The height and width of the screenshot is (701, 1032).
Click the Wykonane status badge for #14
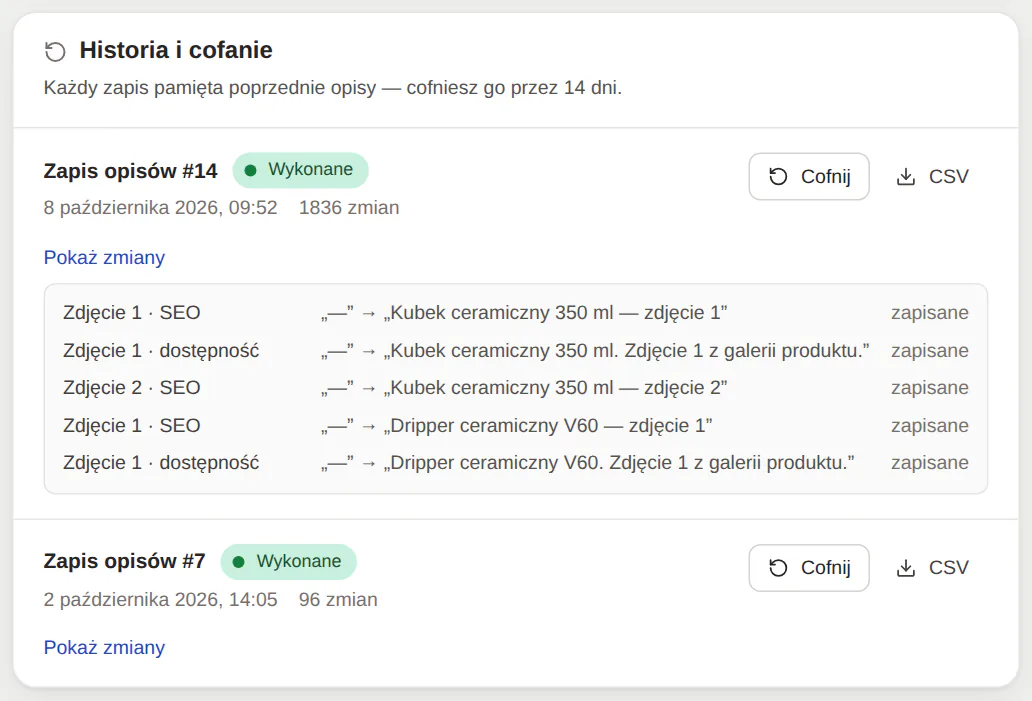pyautogui.click(x=300, y=170)
